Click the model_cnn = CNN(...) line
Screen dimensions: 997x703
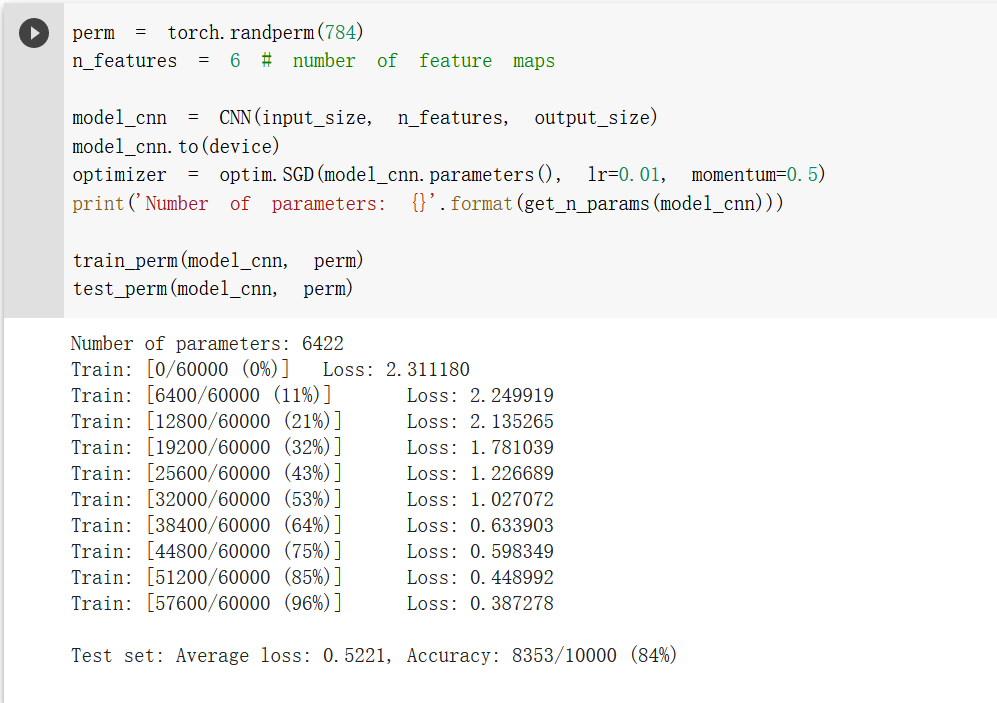[364, 118]
